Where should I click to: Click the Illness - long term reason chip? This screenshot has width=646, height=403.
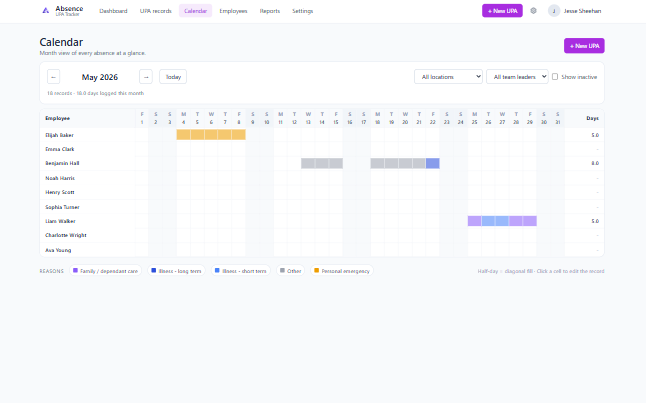tap(176, 271)
